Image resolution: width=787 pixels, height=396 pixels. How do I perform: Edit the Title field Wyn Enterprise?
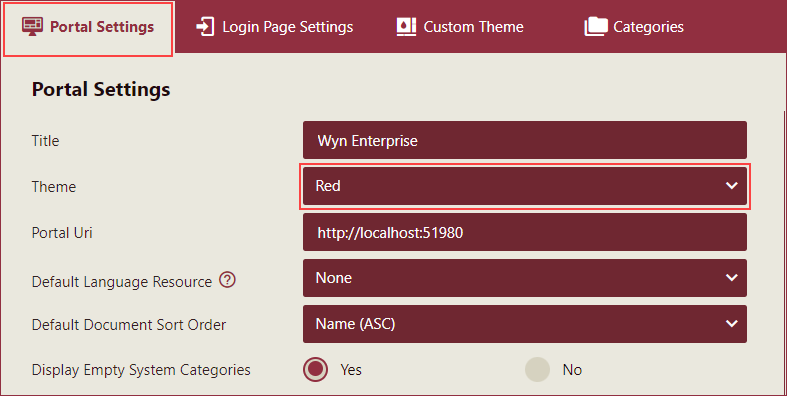524,140
